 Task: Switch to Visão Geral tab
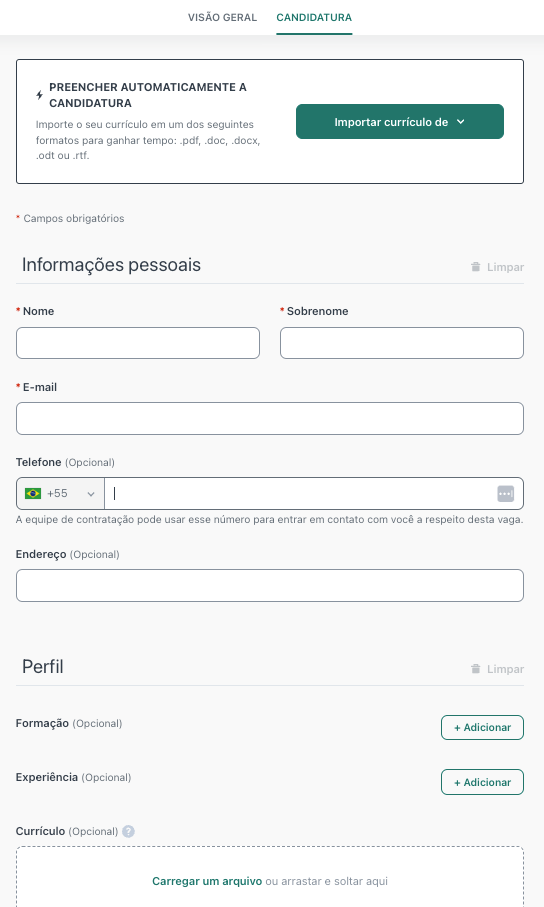[x=222, y=17]
